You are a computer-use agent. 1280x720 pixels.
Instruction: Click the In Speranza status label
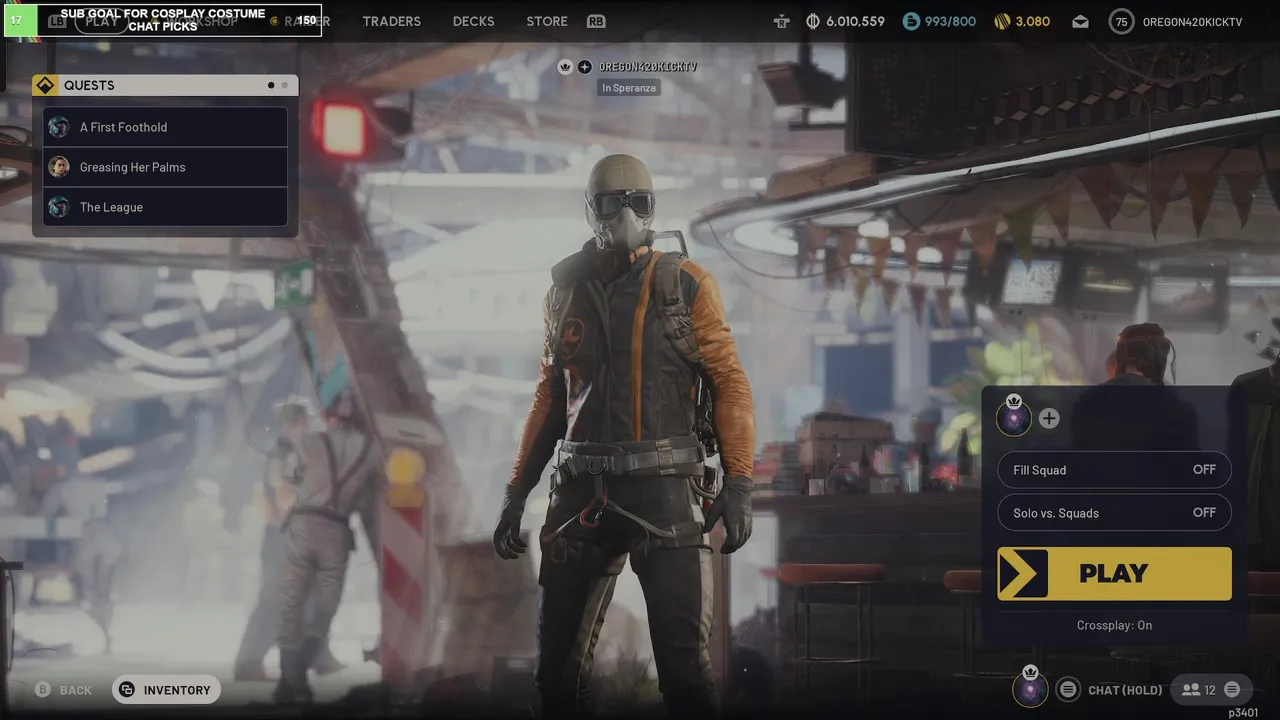point(629,88)
